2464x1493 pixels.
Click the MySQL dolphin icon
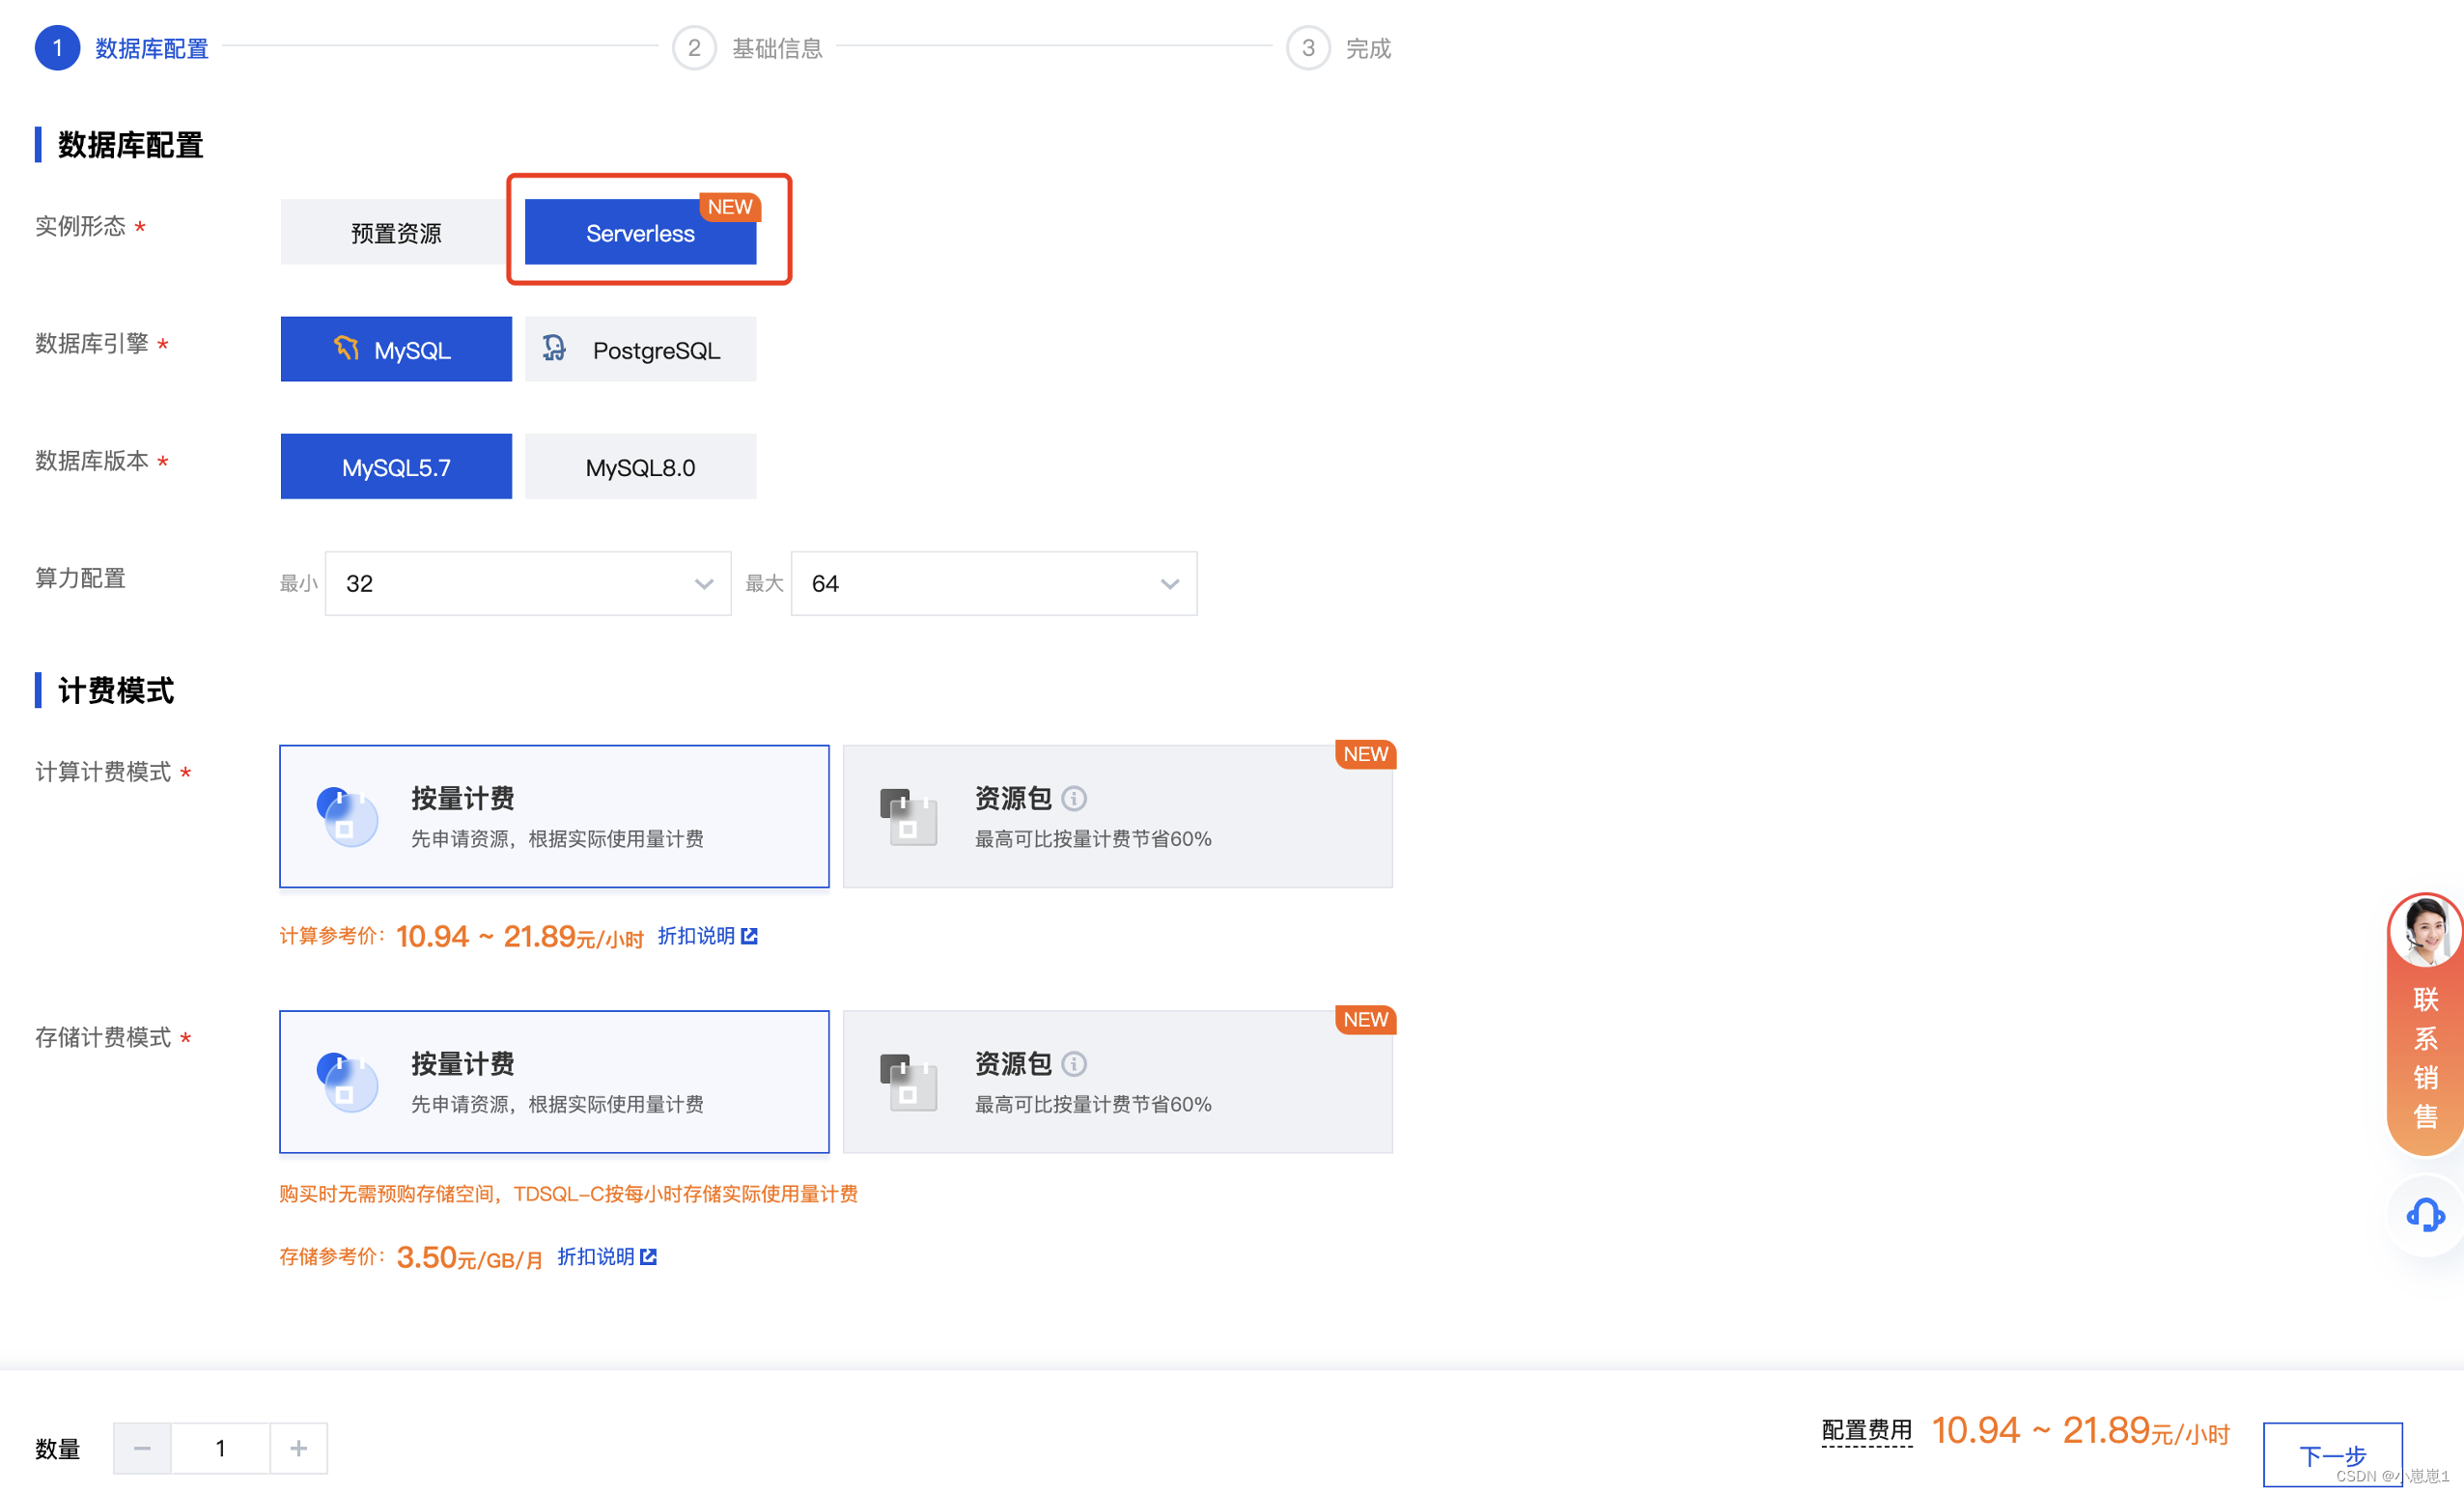tap(346, 348)
